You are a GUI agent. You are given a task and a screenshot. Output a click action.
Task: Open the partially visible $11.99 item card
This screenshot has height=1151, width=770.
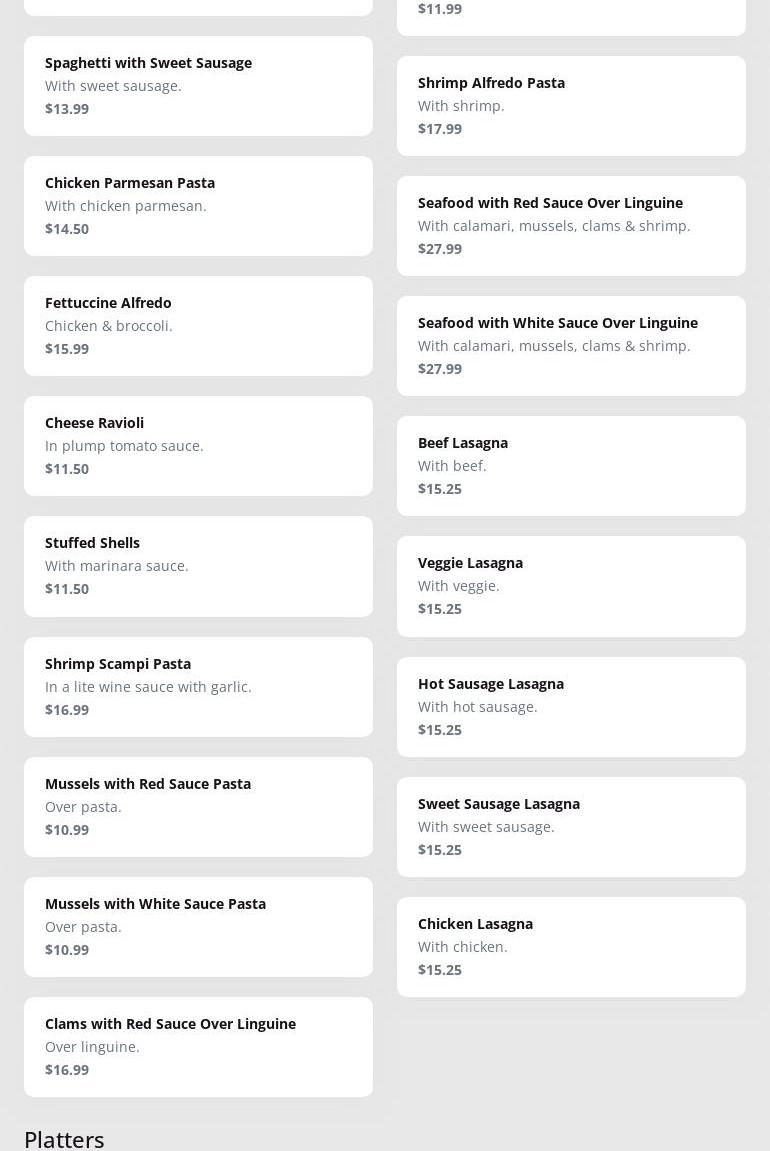coord(571,16)
